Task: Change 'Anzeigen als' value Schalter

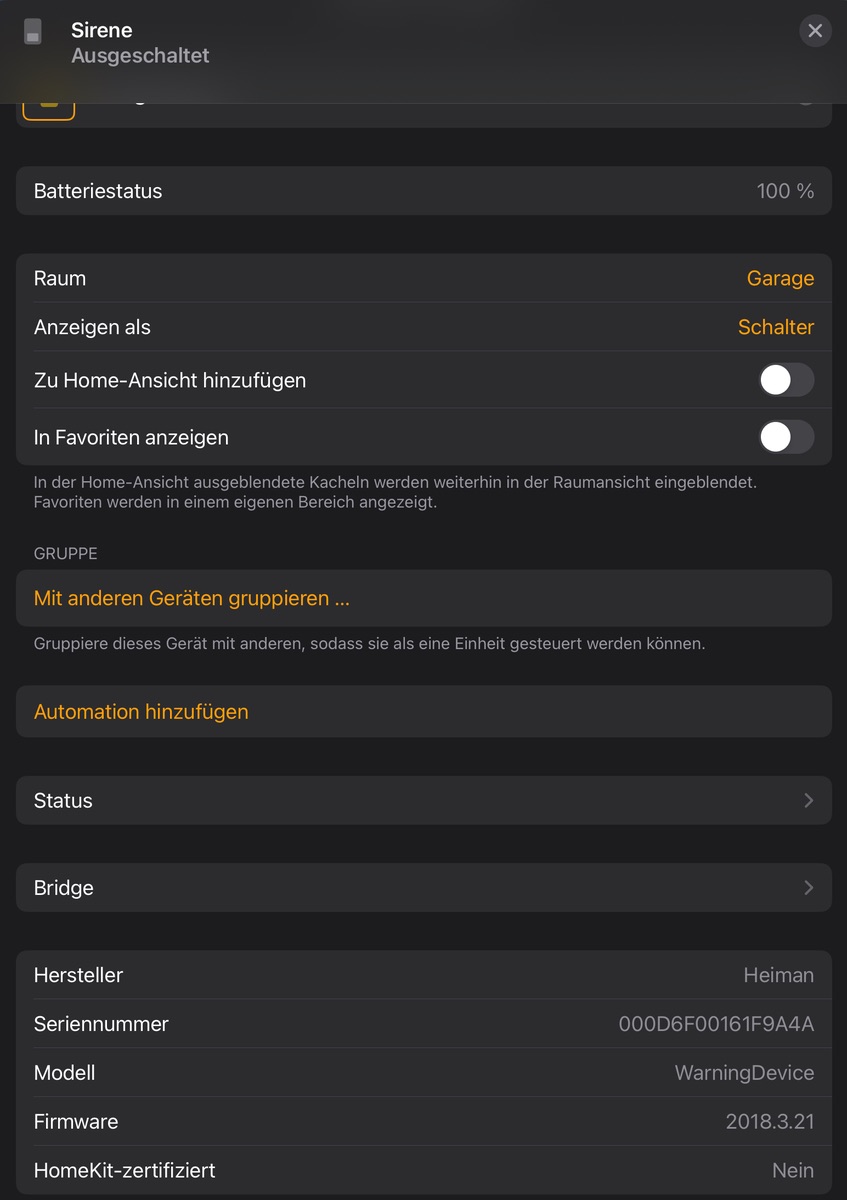Action: click(775, 327)
